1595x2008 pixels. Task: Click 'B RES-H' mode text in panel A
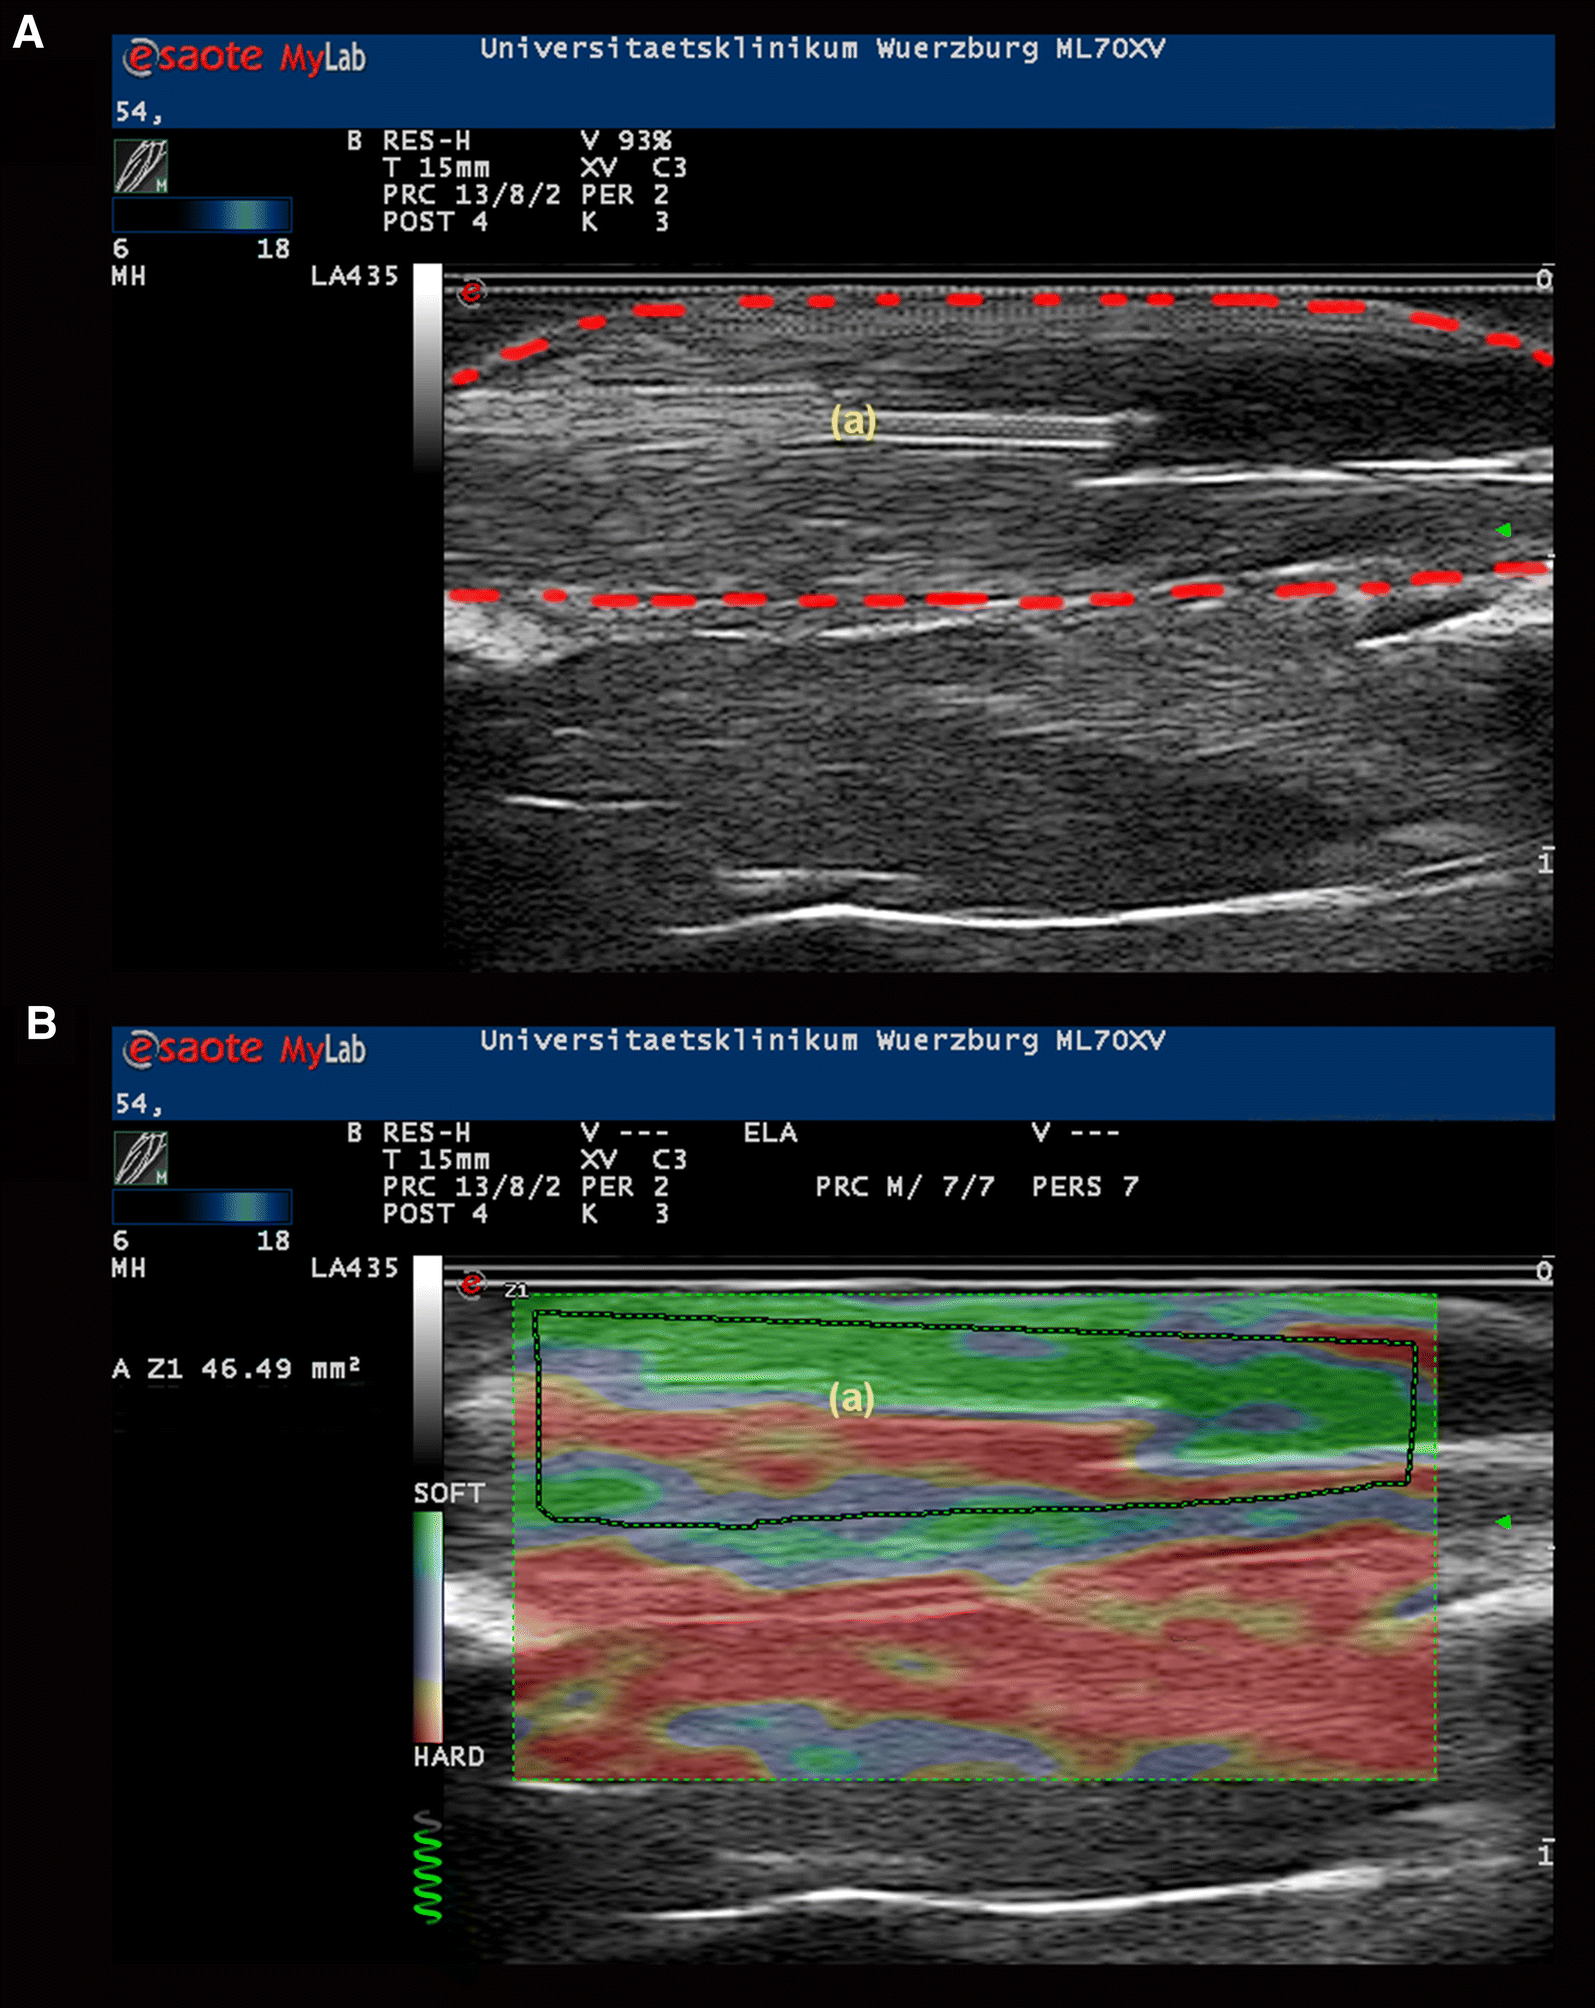[x=408, y=141]
